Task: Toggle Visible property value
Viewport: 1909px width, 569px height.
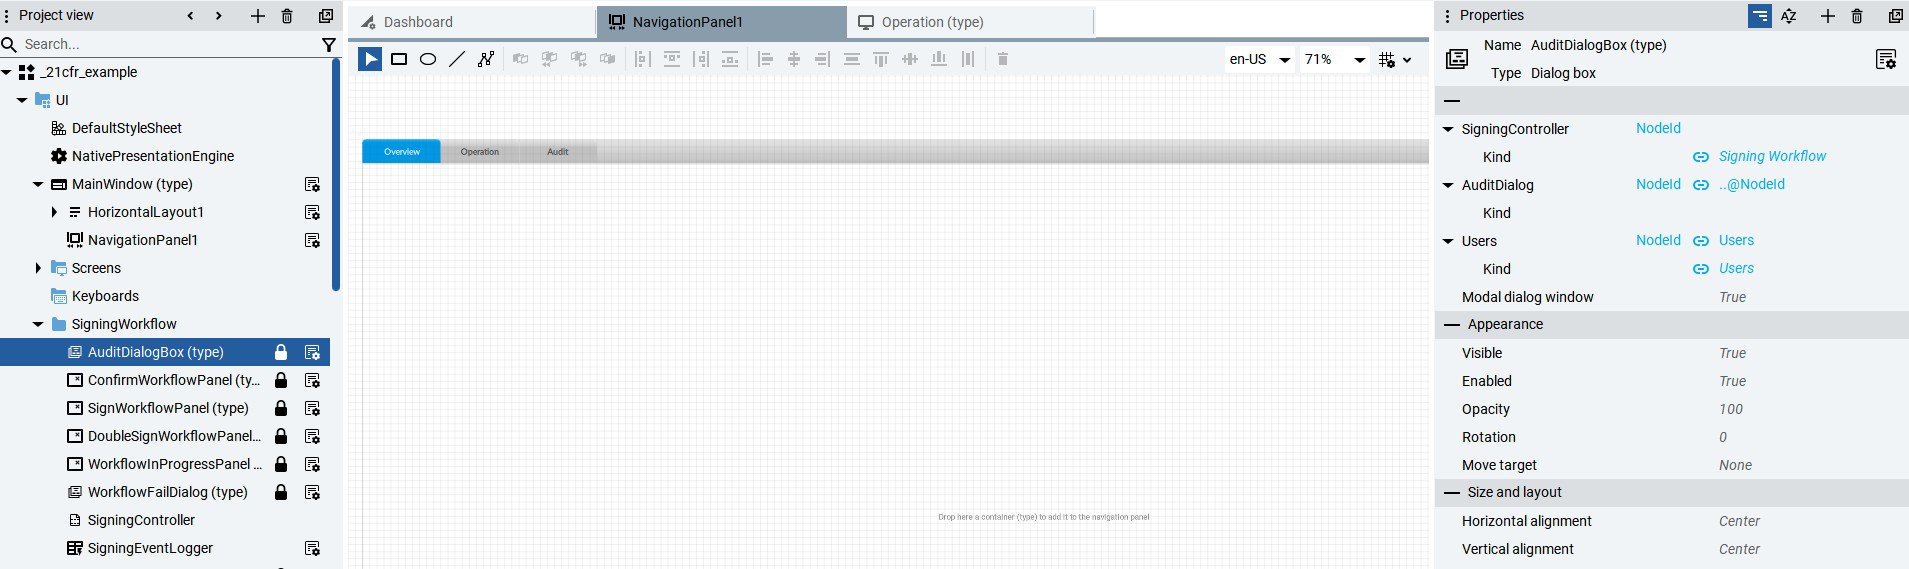Action: [x=1733, y=353]
